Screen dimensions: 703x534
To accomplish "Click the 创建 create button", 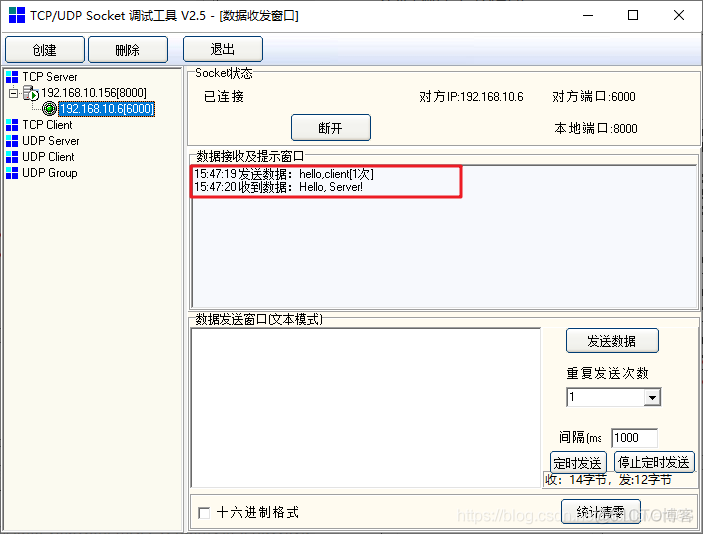I will click(45, 49).
